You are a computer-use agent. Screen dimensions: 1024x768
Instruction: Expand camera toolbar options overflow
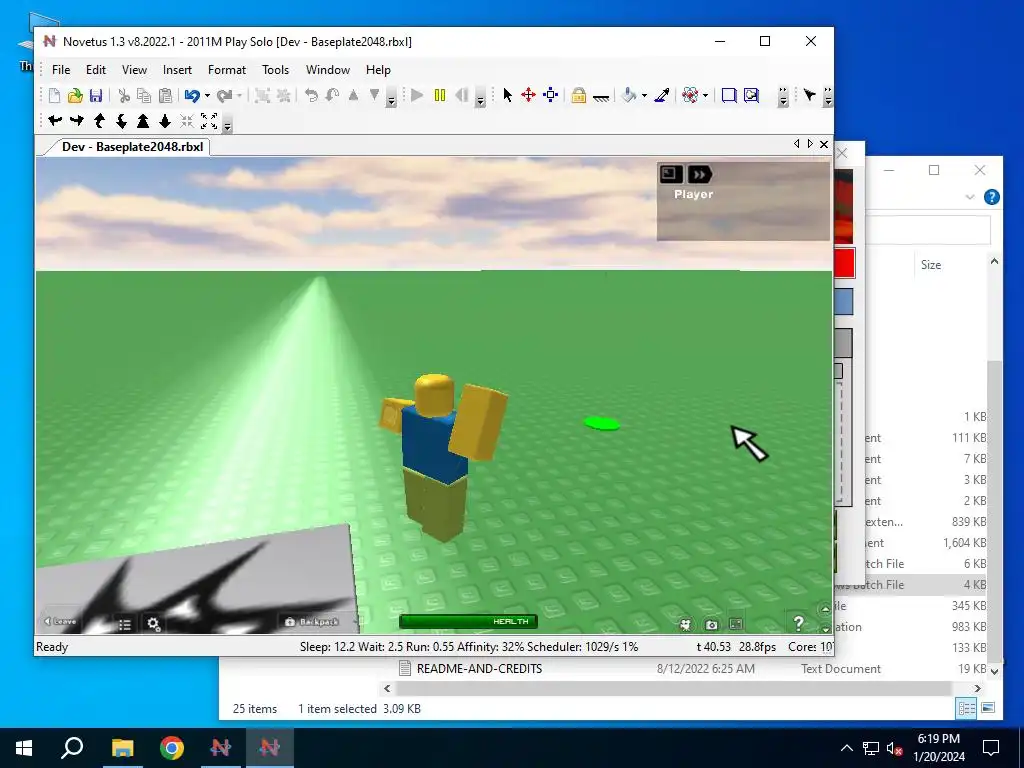pyautogui.click(x=227, y=123)
